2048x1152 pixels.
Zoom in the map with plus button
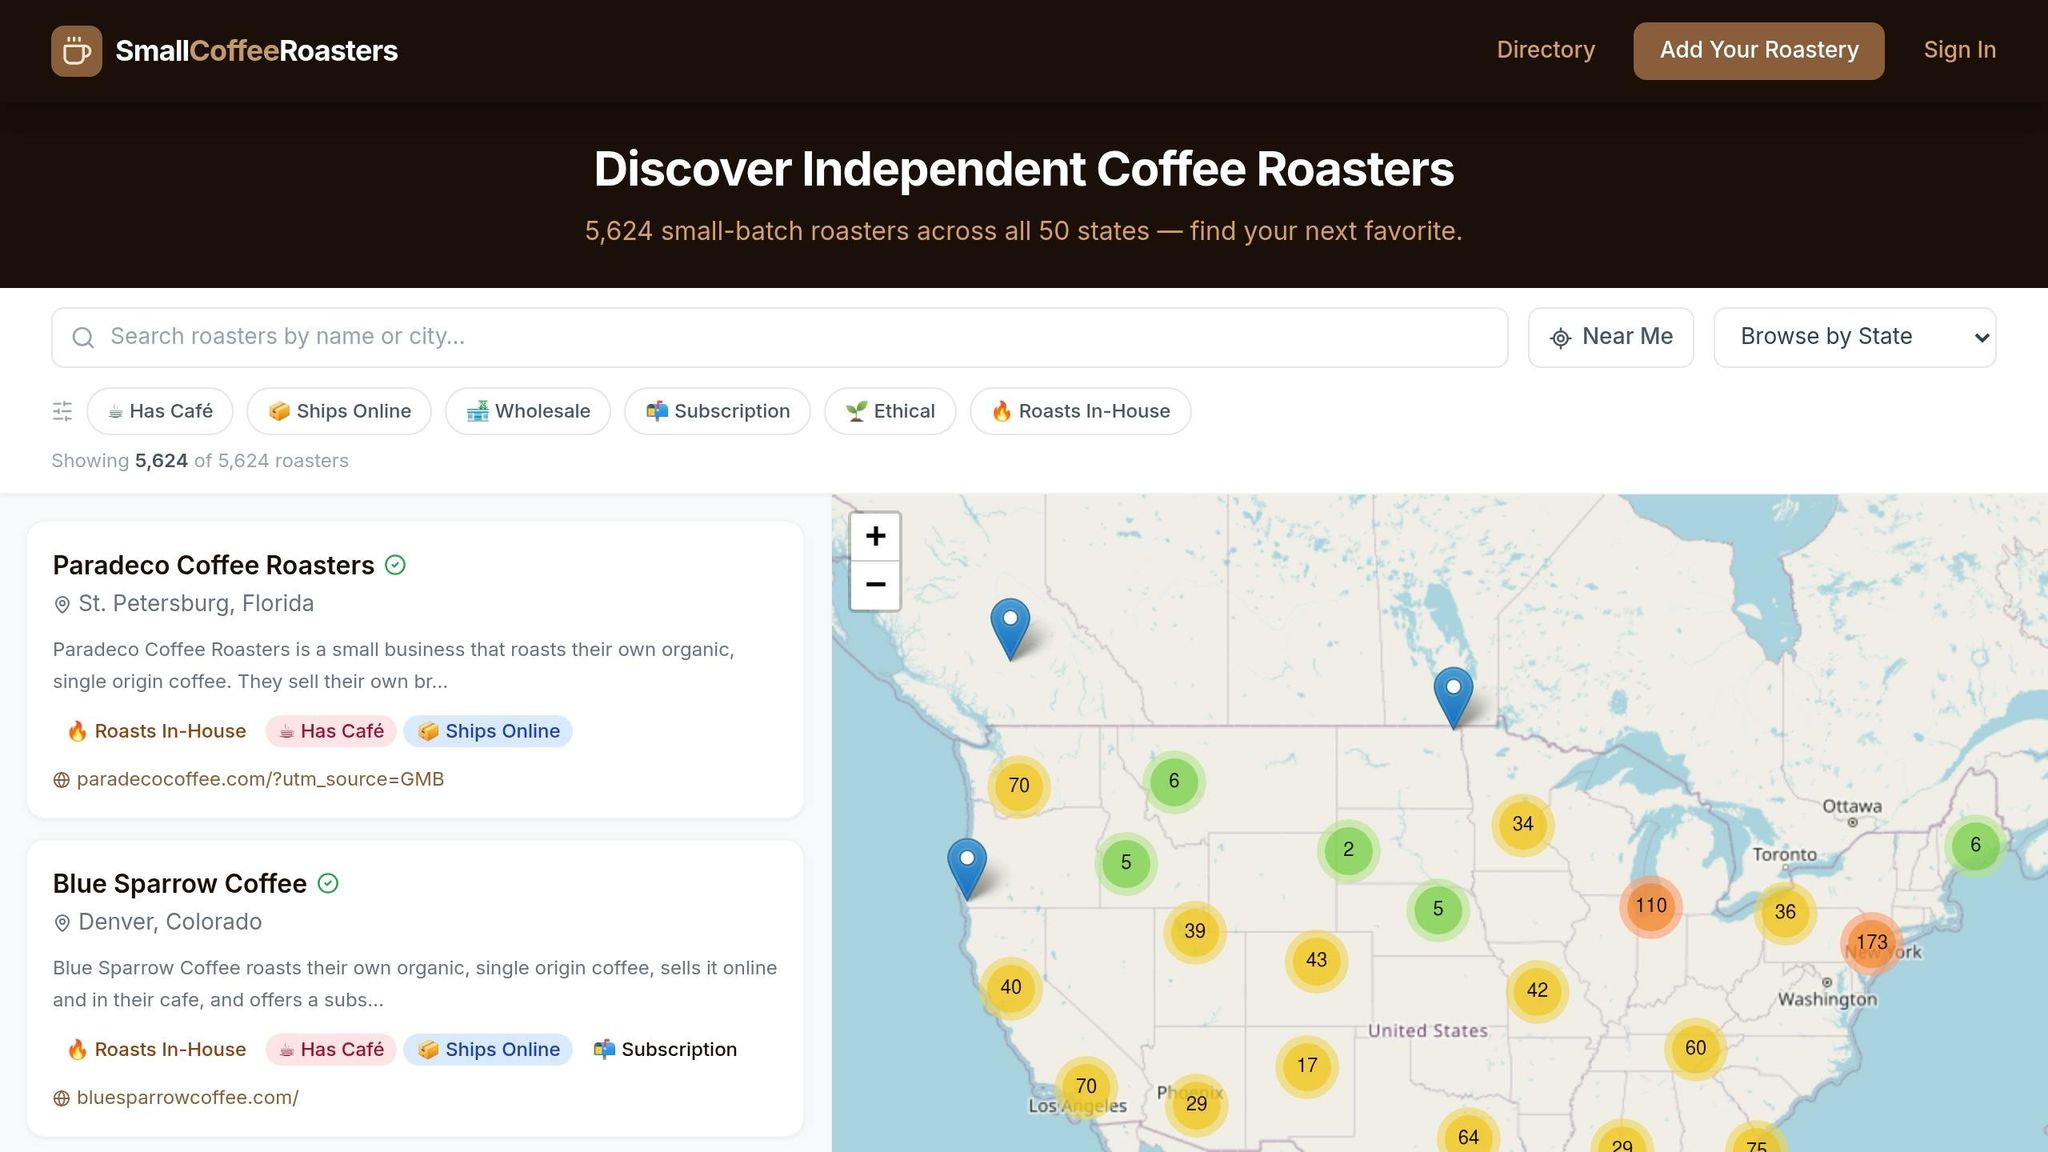click(875, 537)
